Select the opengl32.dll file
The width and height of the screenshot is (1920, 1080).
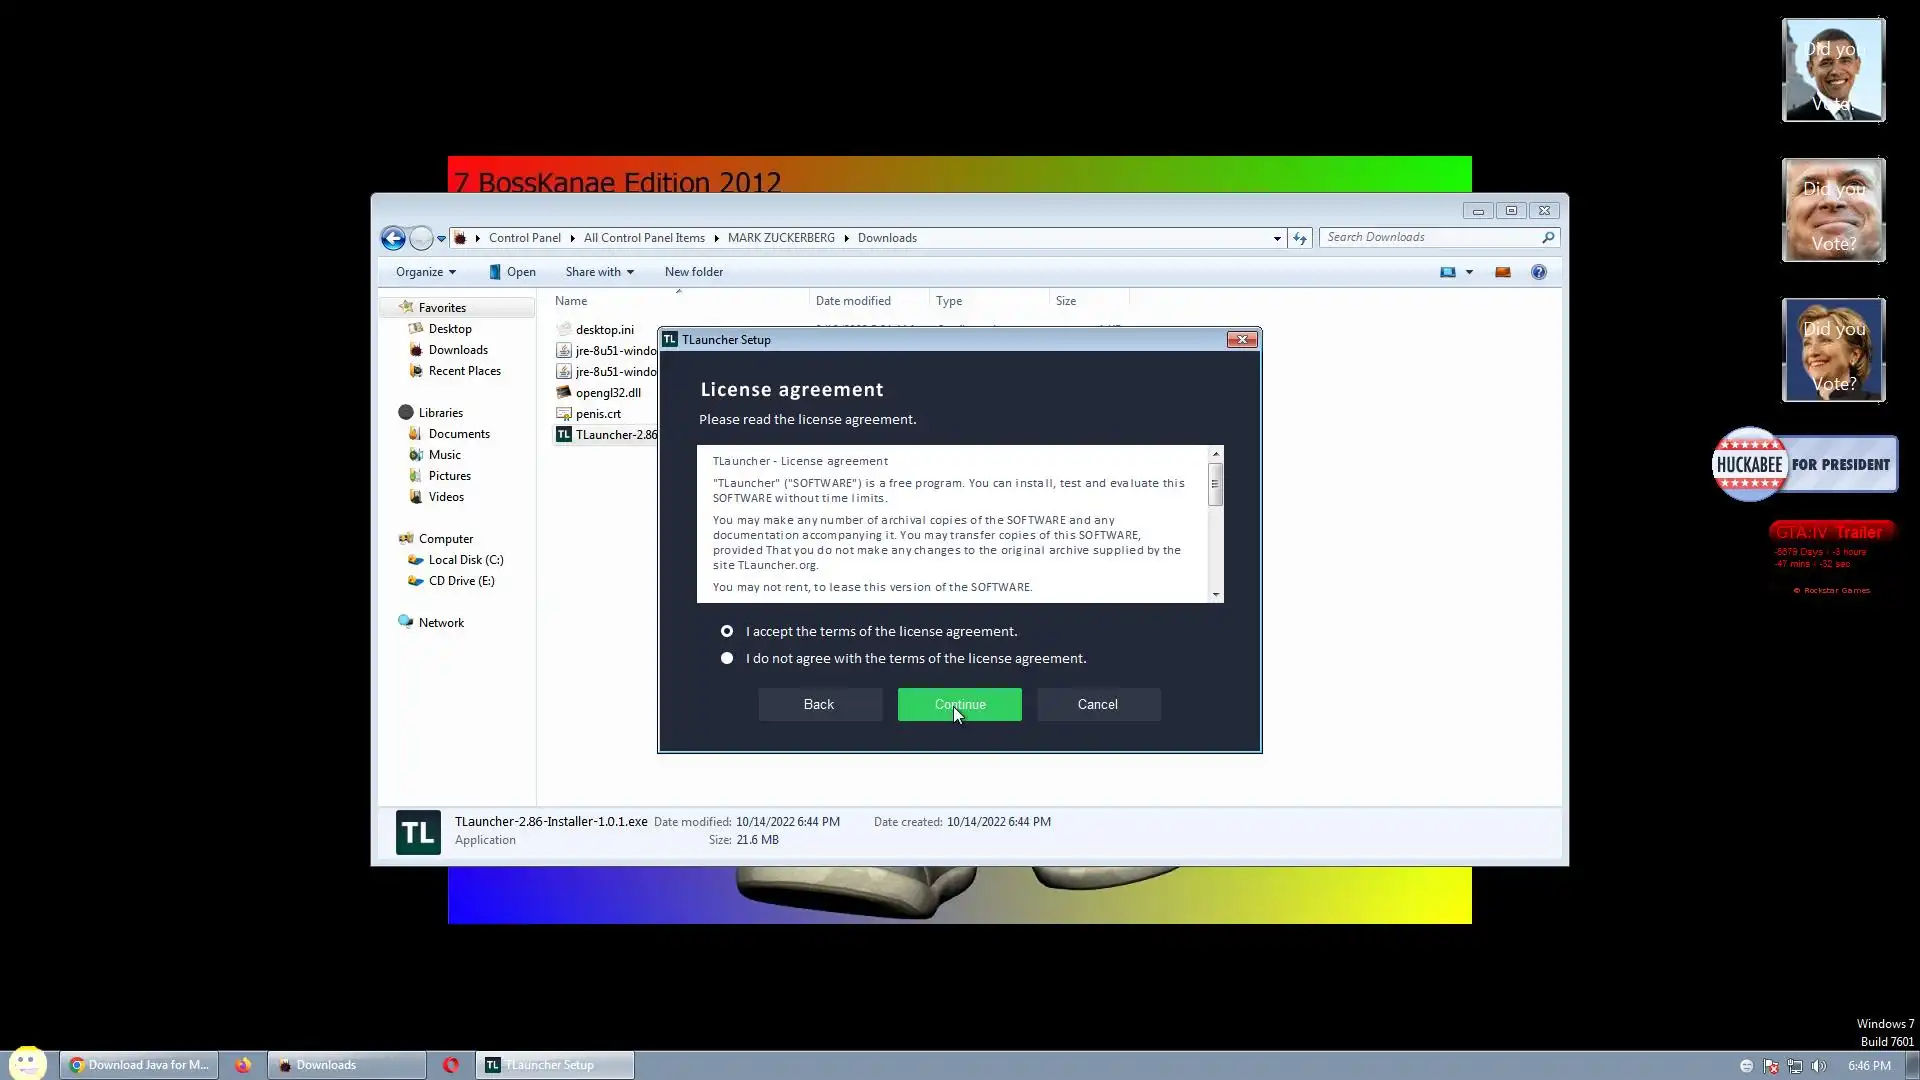607,393
